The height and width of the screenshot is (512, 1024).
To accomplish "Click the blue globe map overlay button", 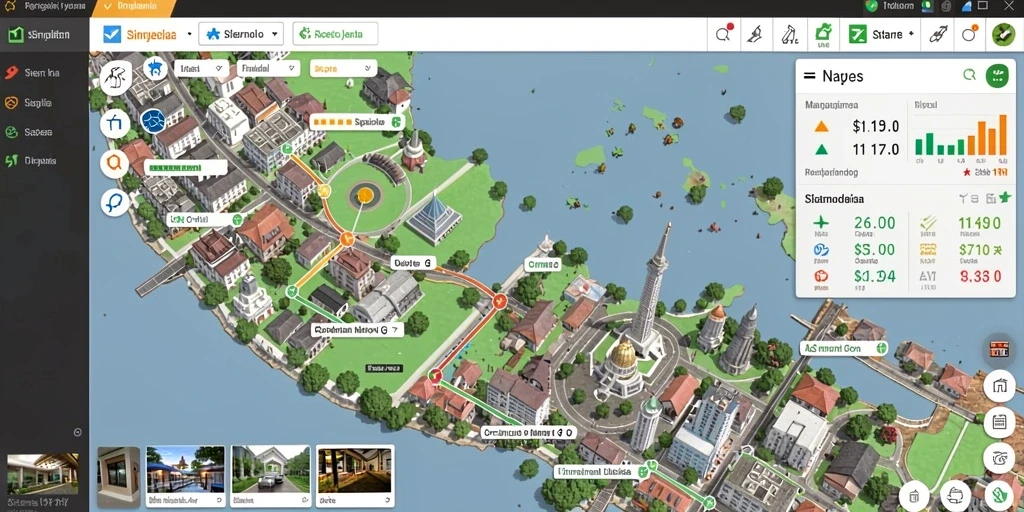I will tap(153, 121).
